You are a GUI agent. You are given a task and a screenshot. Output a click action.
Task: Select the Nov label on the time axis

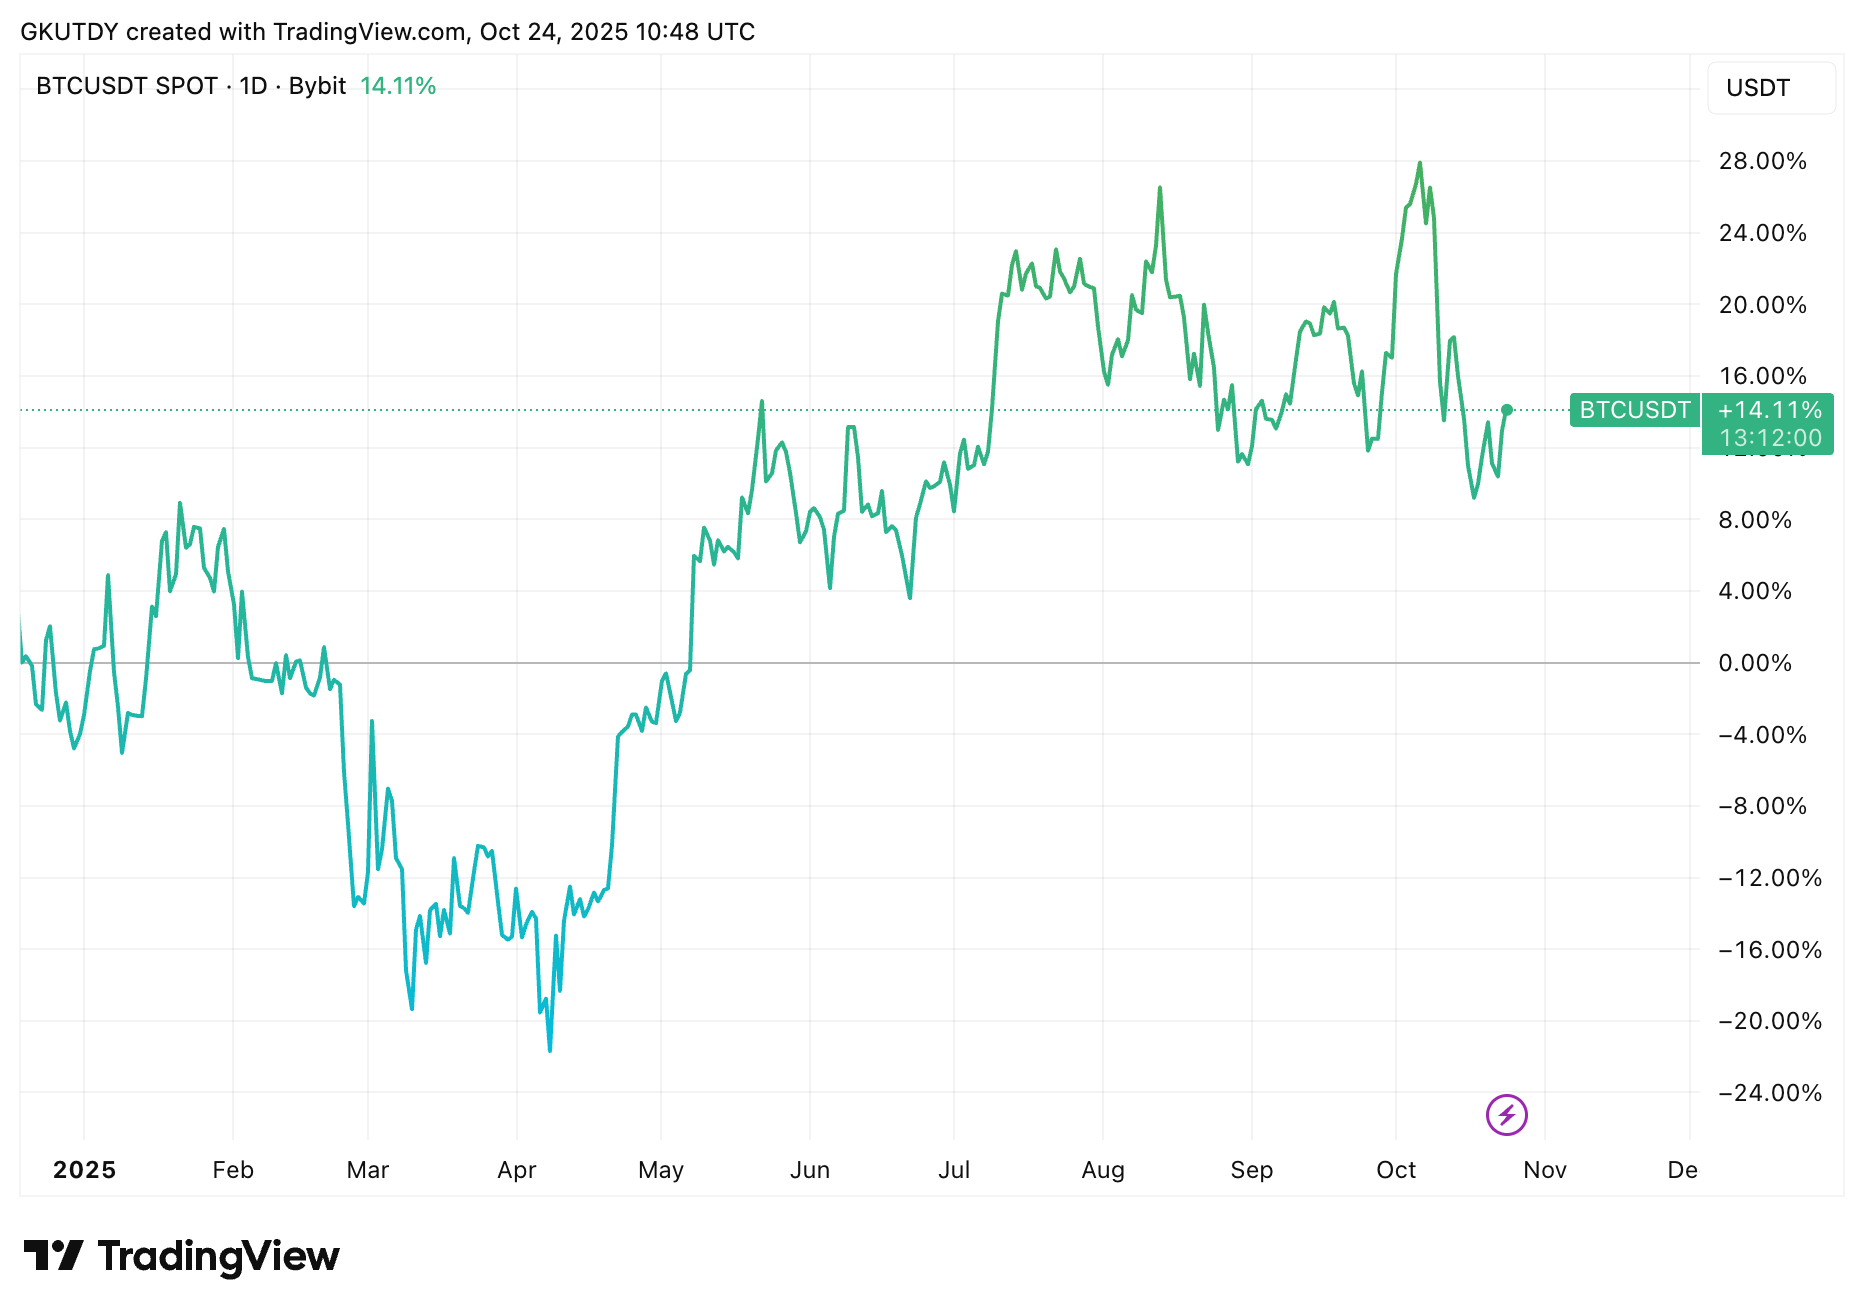(1545, 1170)
